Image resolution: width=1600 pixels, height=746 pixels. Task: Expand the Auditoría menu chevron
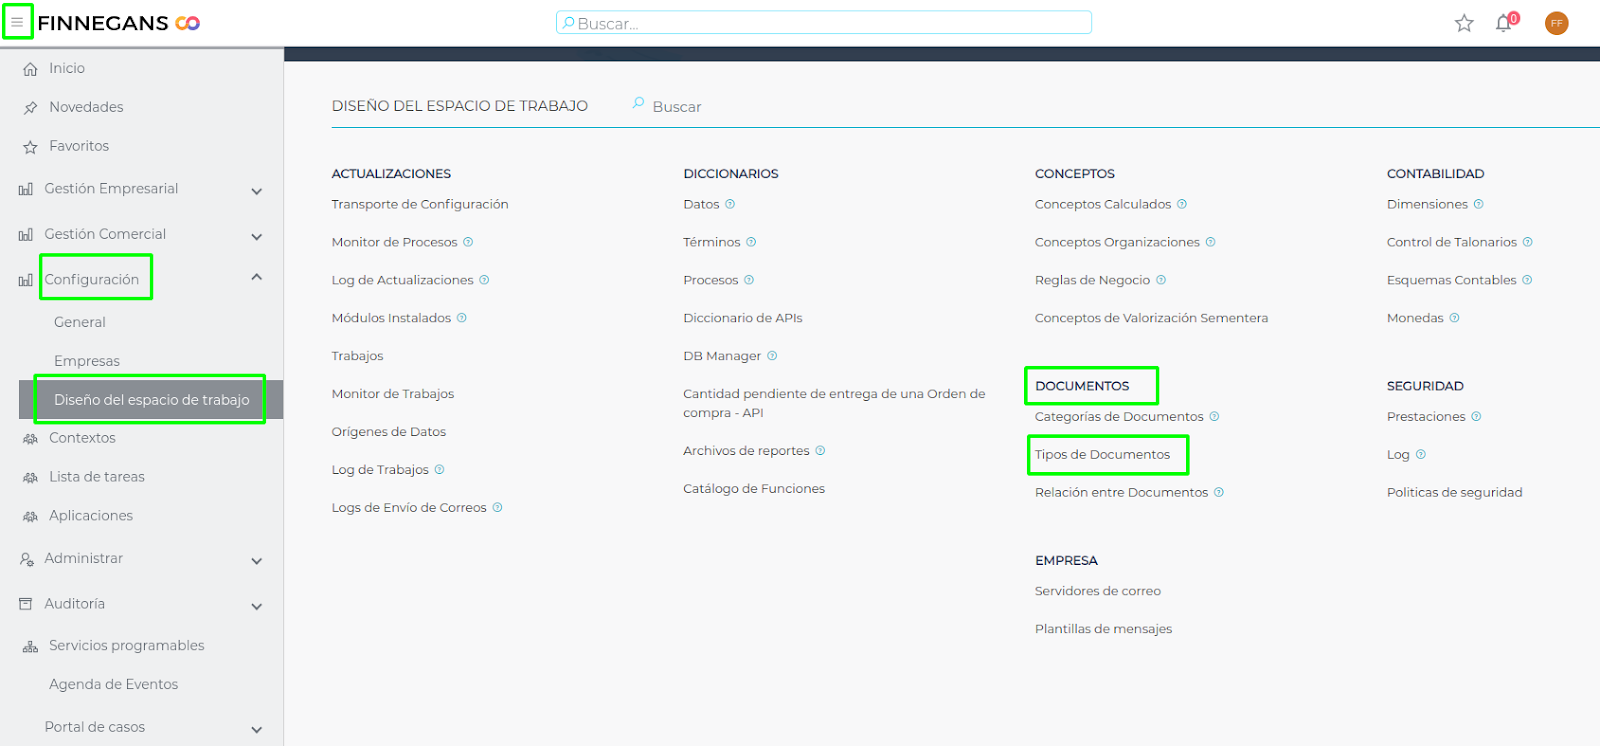pyautogui.click(x=257, y=606)
